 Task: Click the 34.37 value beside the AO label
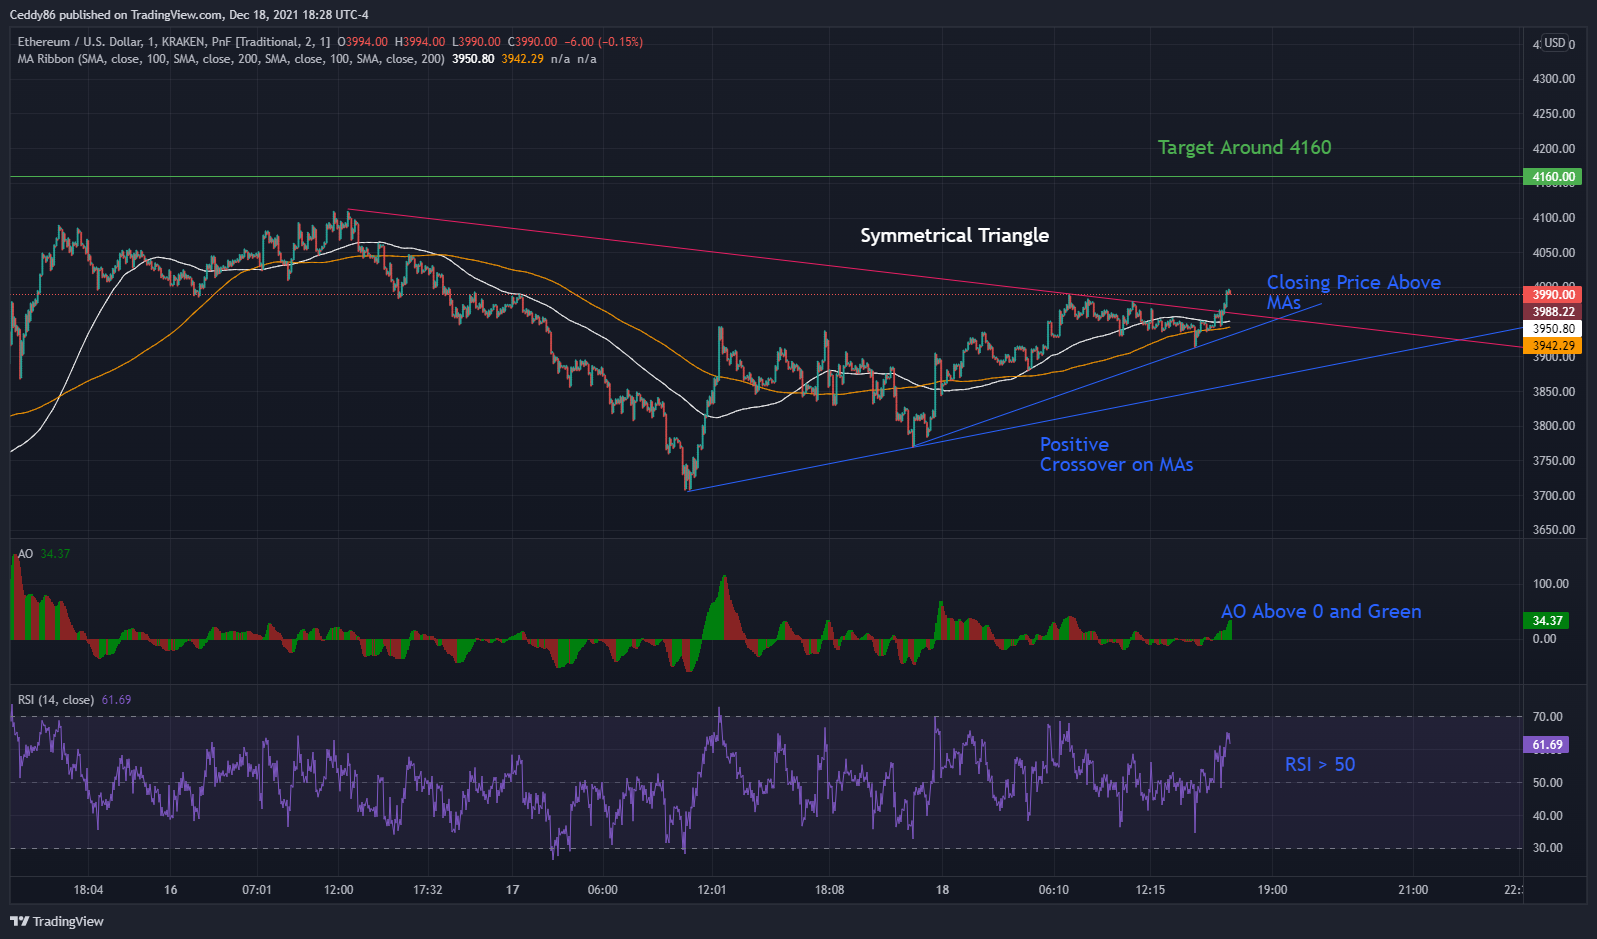55,554
